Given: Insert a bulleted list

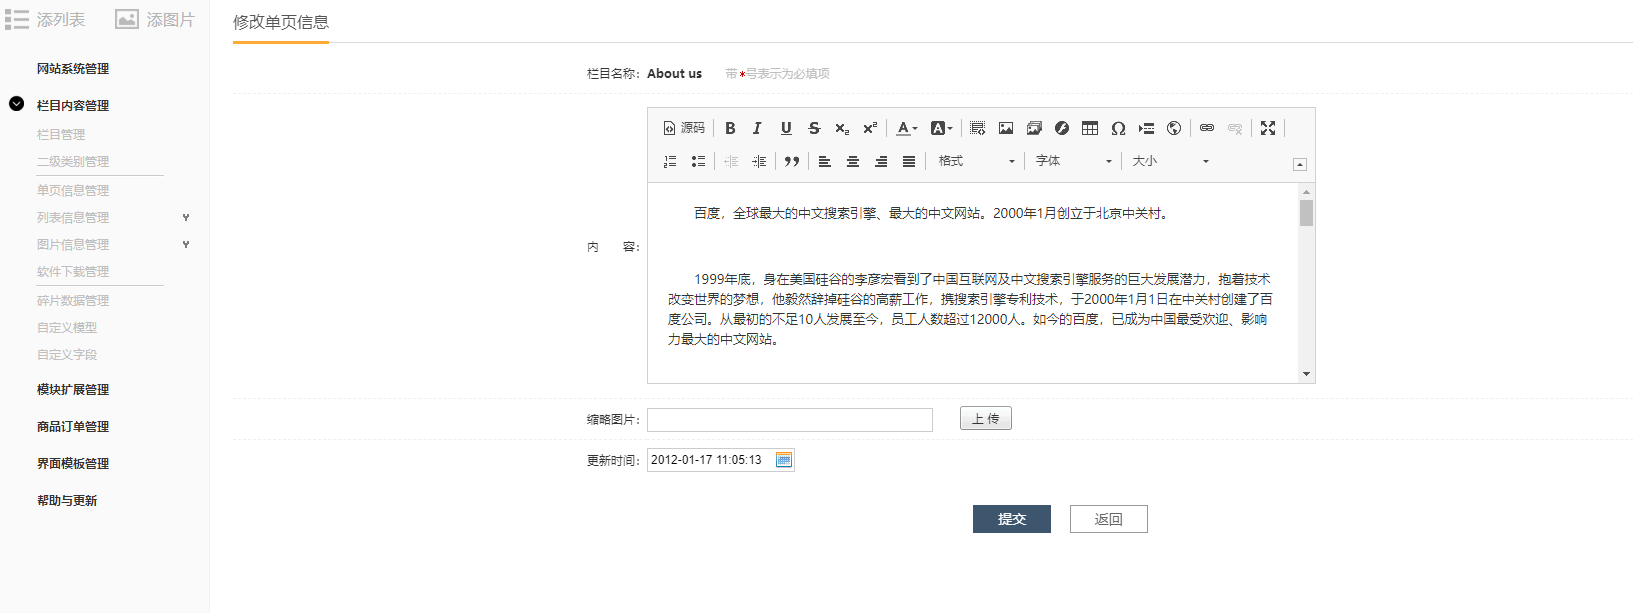Looking at the screenshot, I should coord(698,161).
